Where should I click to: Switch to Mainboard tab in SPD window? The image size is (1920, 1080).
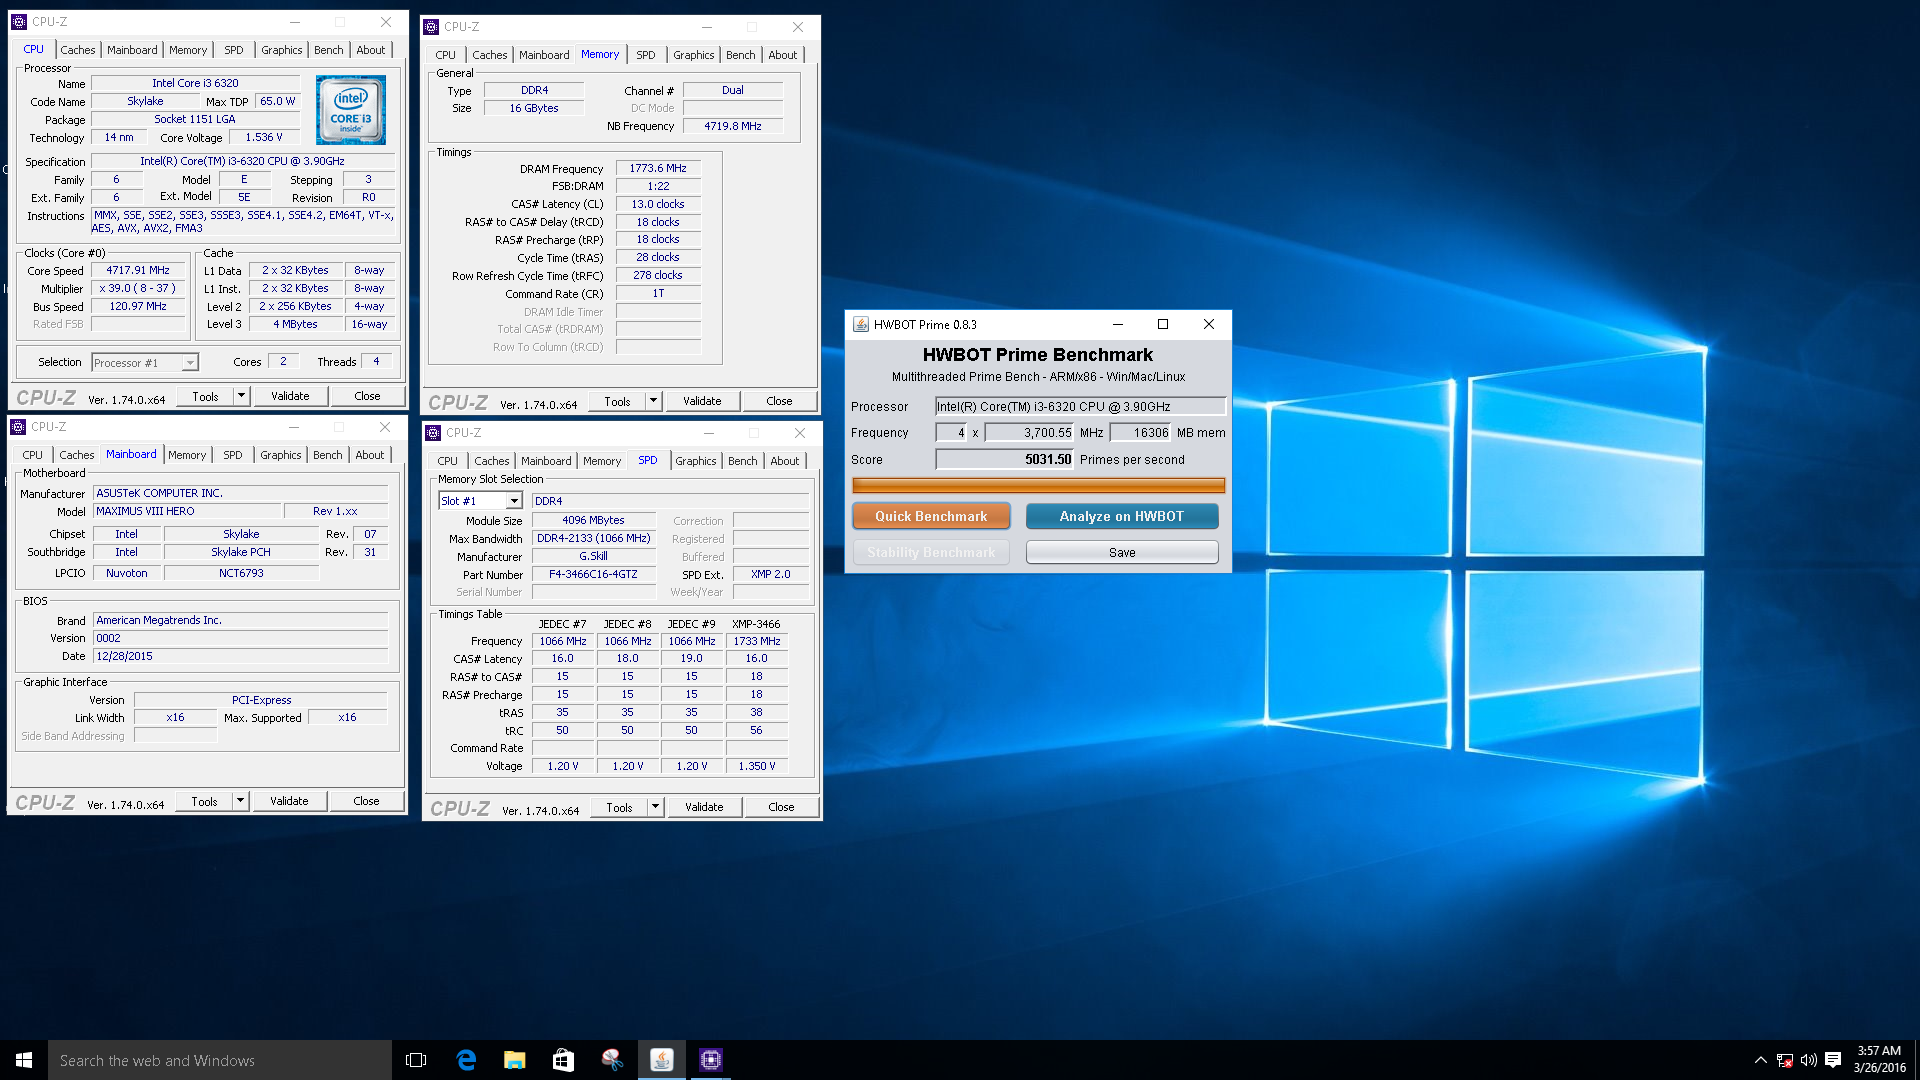click(x=546, y=461)
